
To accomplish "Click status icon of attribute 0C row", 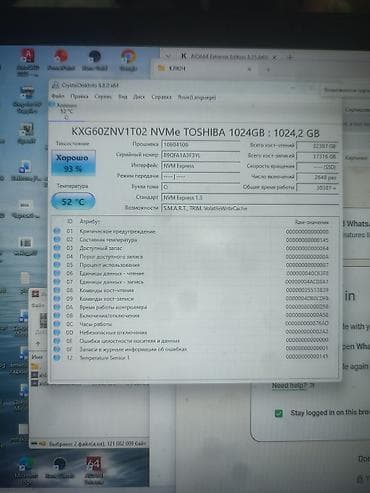I will 57,324.
